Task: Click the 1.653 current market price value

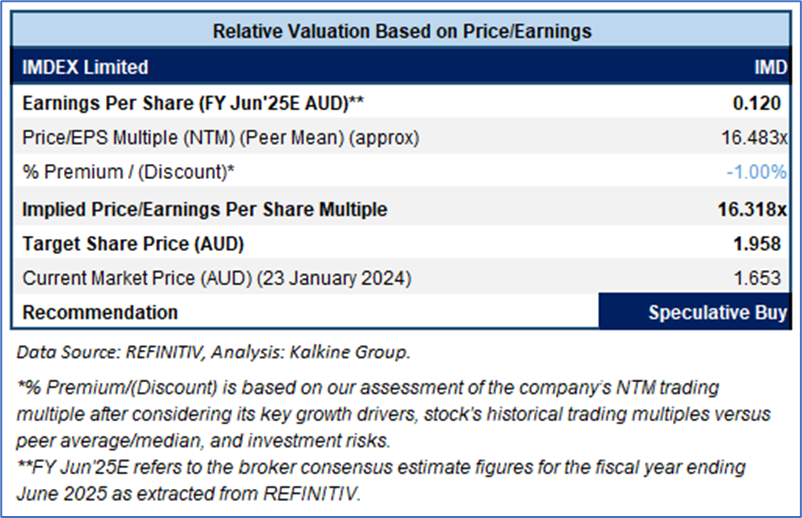Action: [766, 279]
